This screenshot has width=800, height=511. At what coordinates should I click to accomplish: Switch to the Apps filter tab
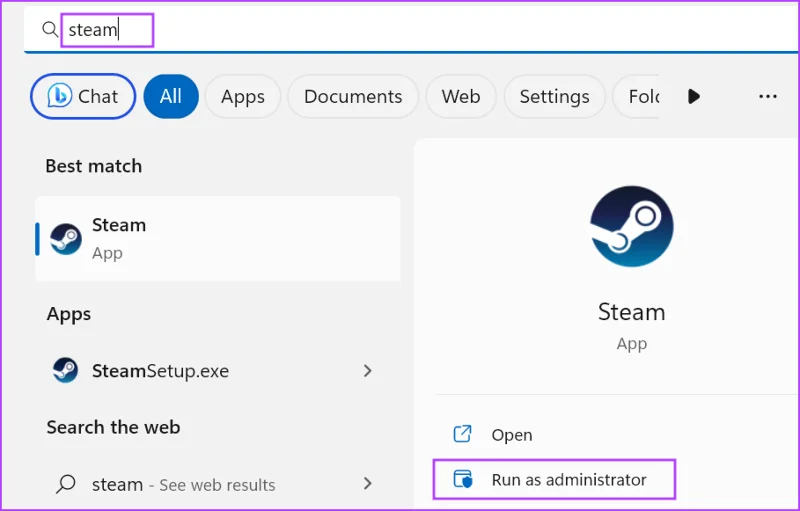click(x=243, y=96)
